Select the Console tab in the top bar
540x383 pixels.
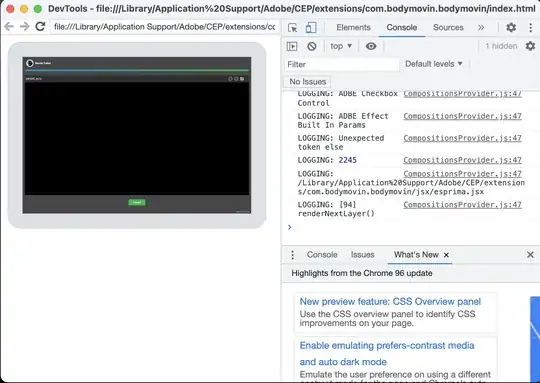click(402, 28)
